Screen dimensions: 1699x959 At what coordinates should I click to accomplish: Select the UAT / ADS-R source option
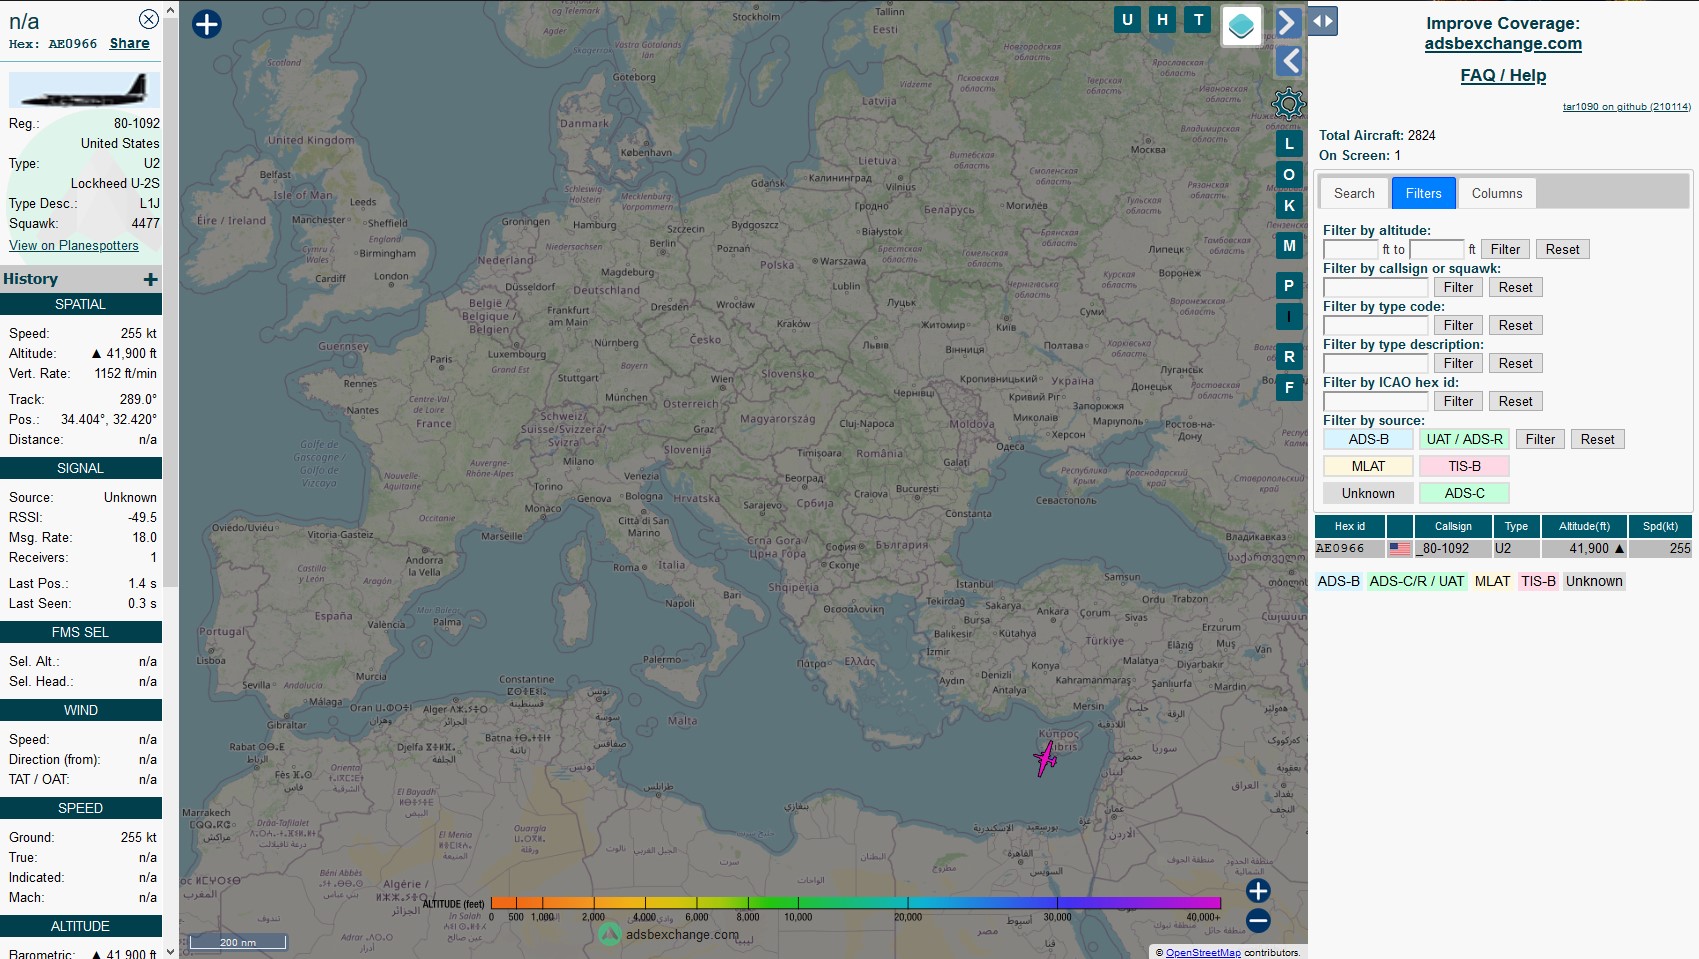1464,439
